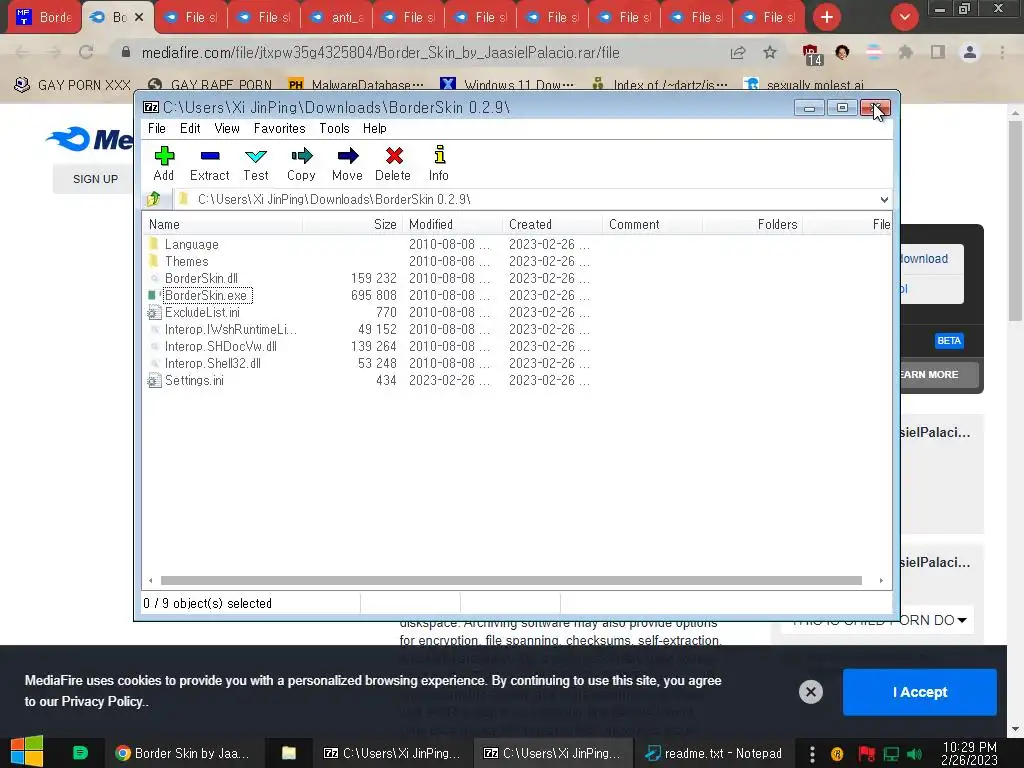Open the Chrome extensions puzzle icon
This screenshot has width=1024, height=768.
[906, 53]
